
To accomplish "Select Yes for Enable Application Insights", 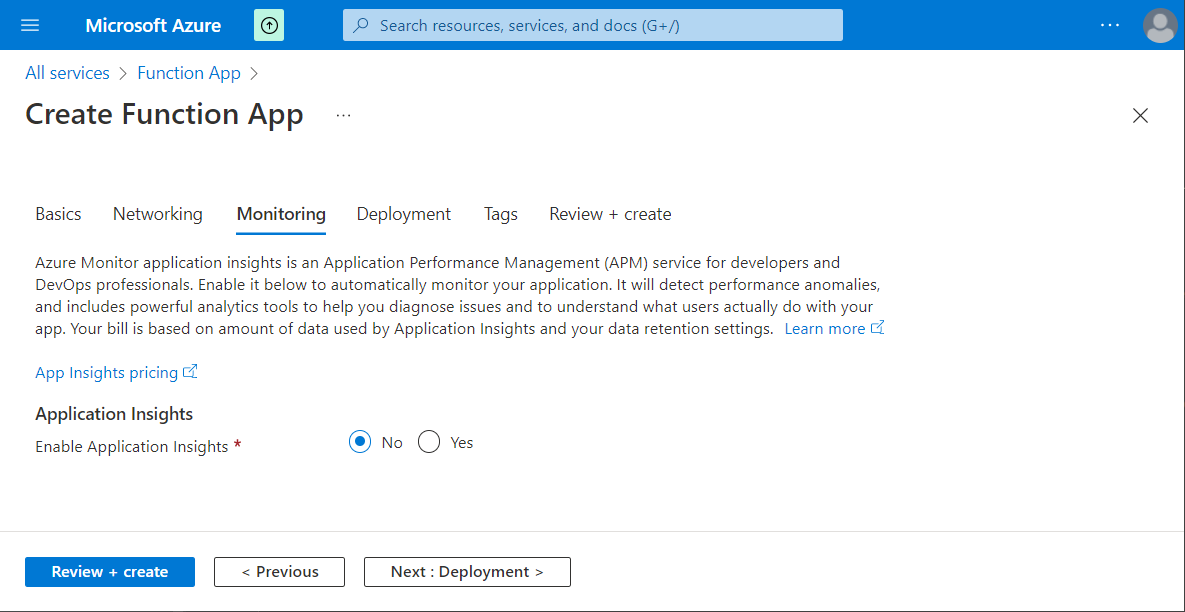I will coord(429,442).
